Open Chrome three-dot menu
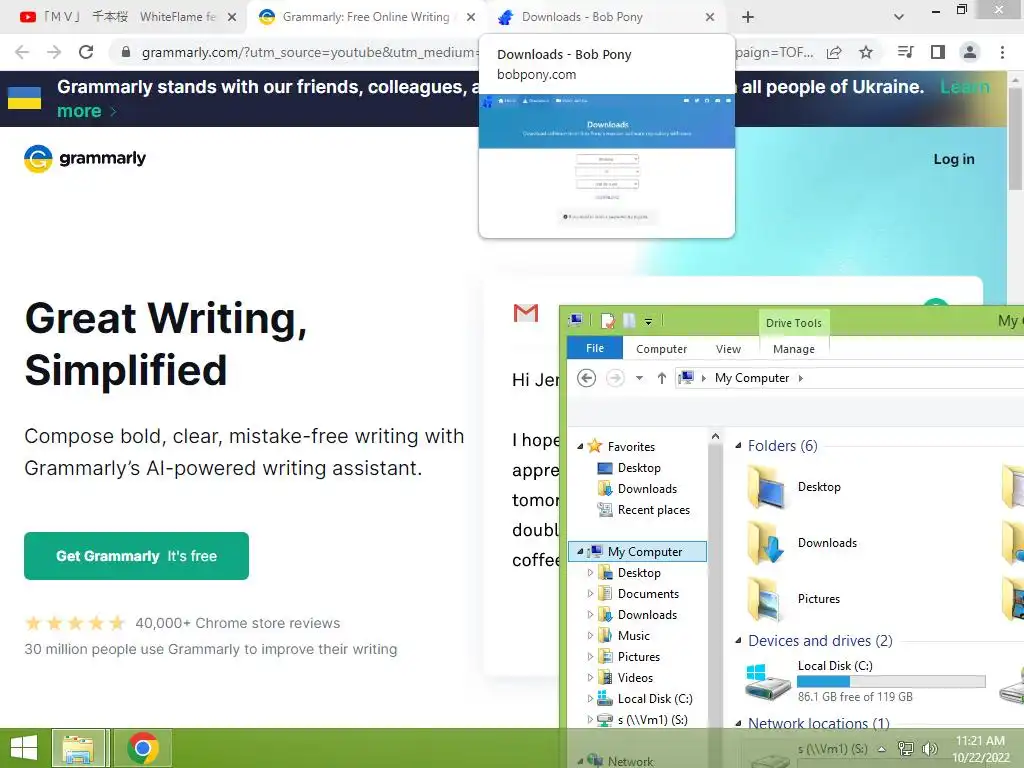 click(x=1002, y=52)
